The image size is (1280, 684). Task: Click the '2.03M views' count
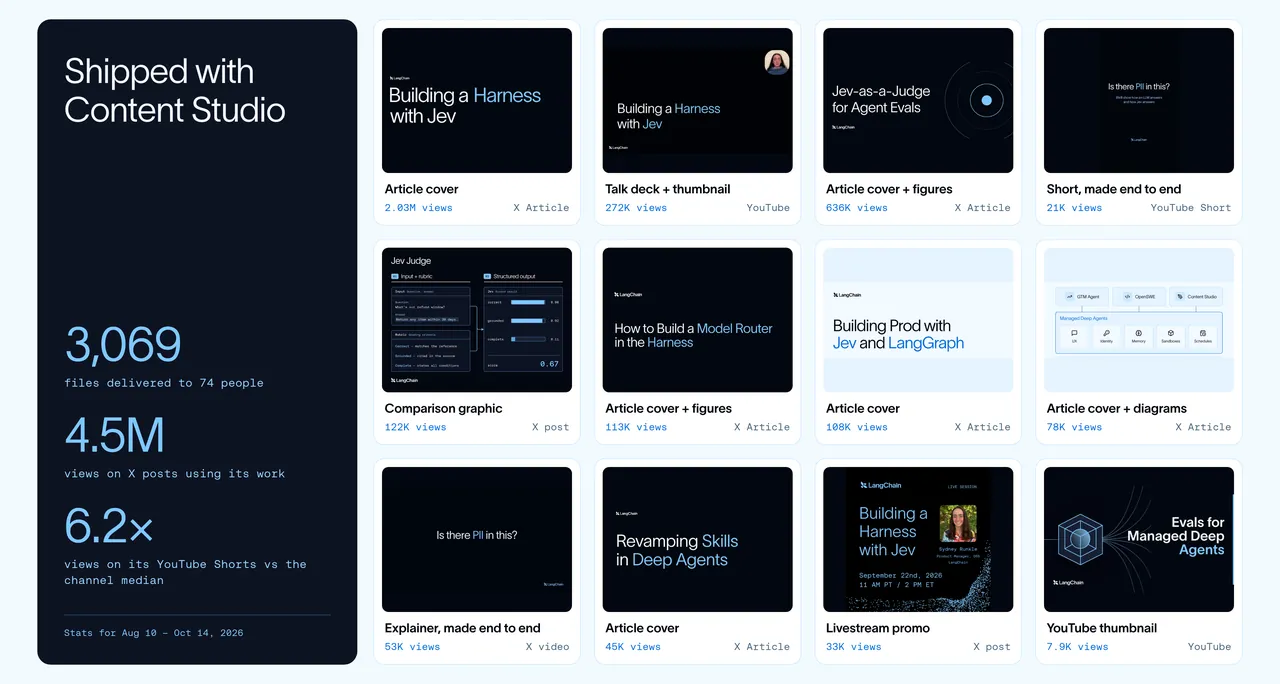[x=418, y=208]
